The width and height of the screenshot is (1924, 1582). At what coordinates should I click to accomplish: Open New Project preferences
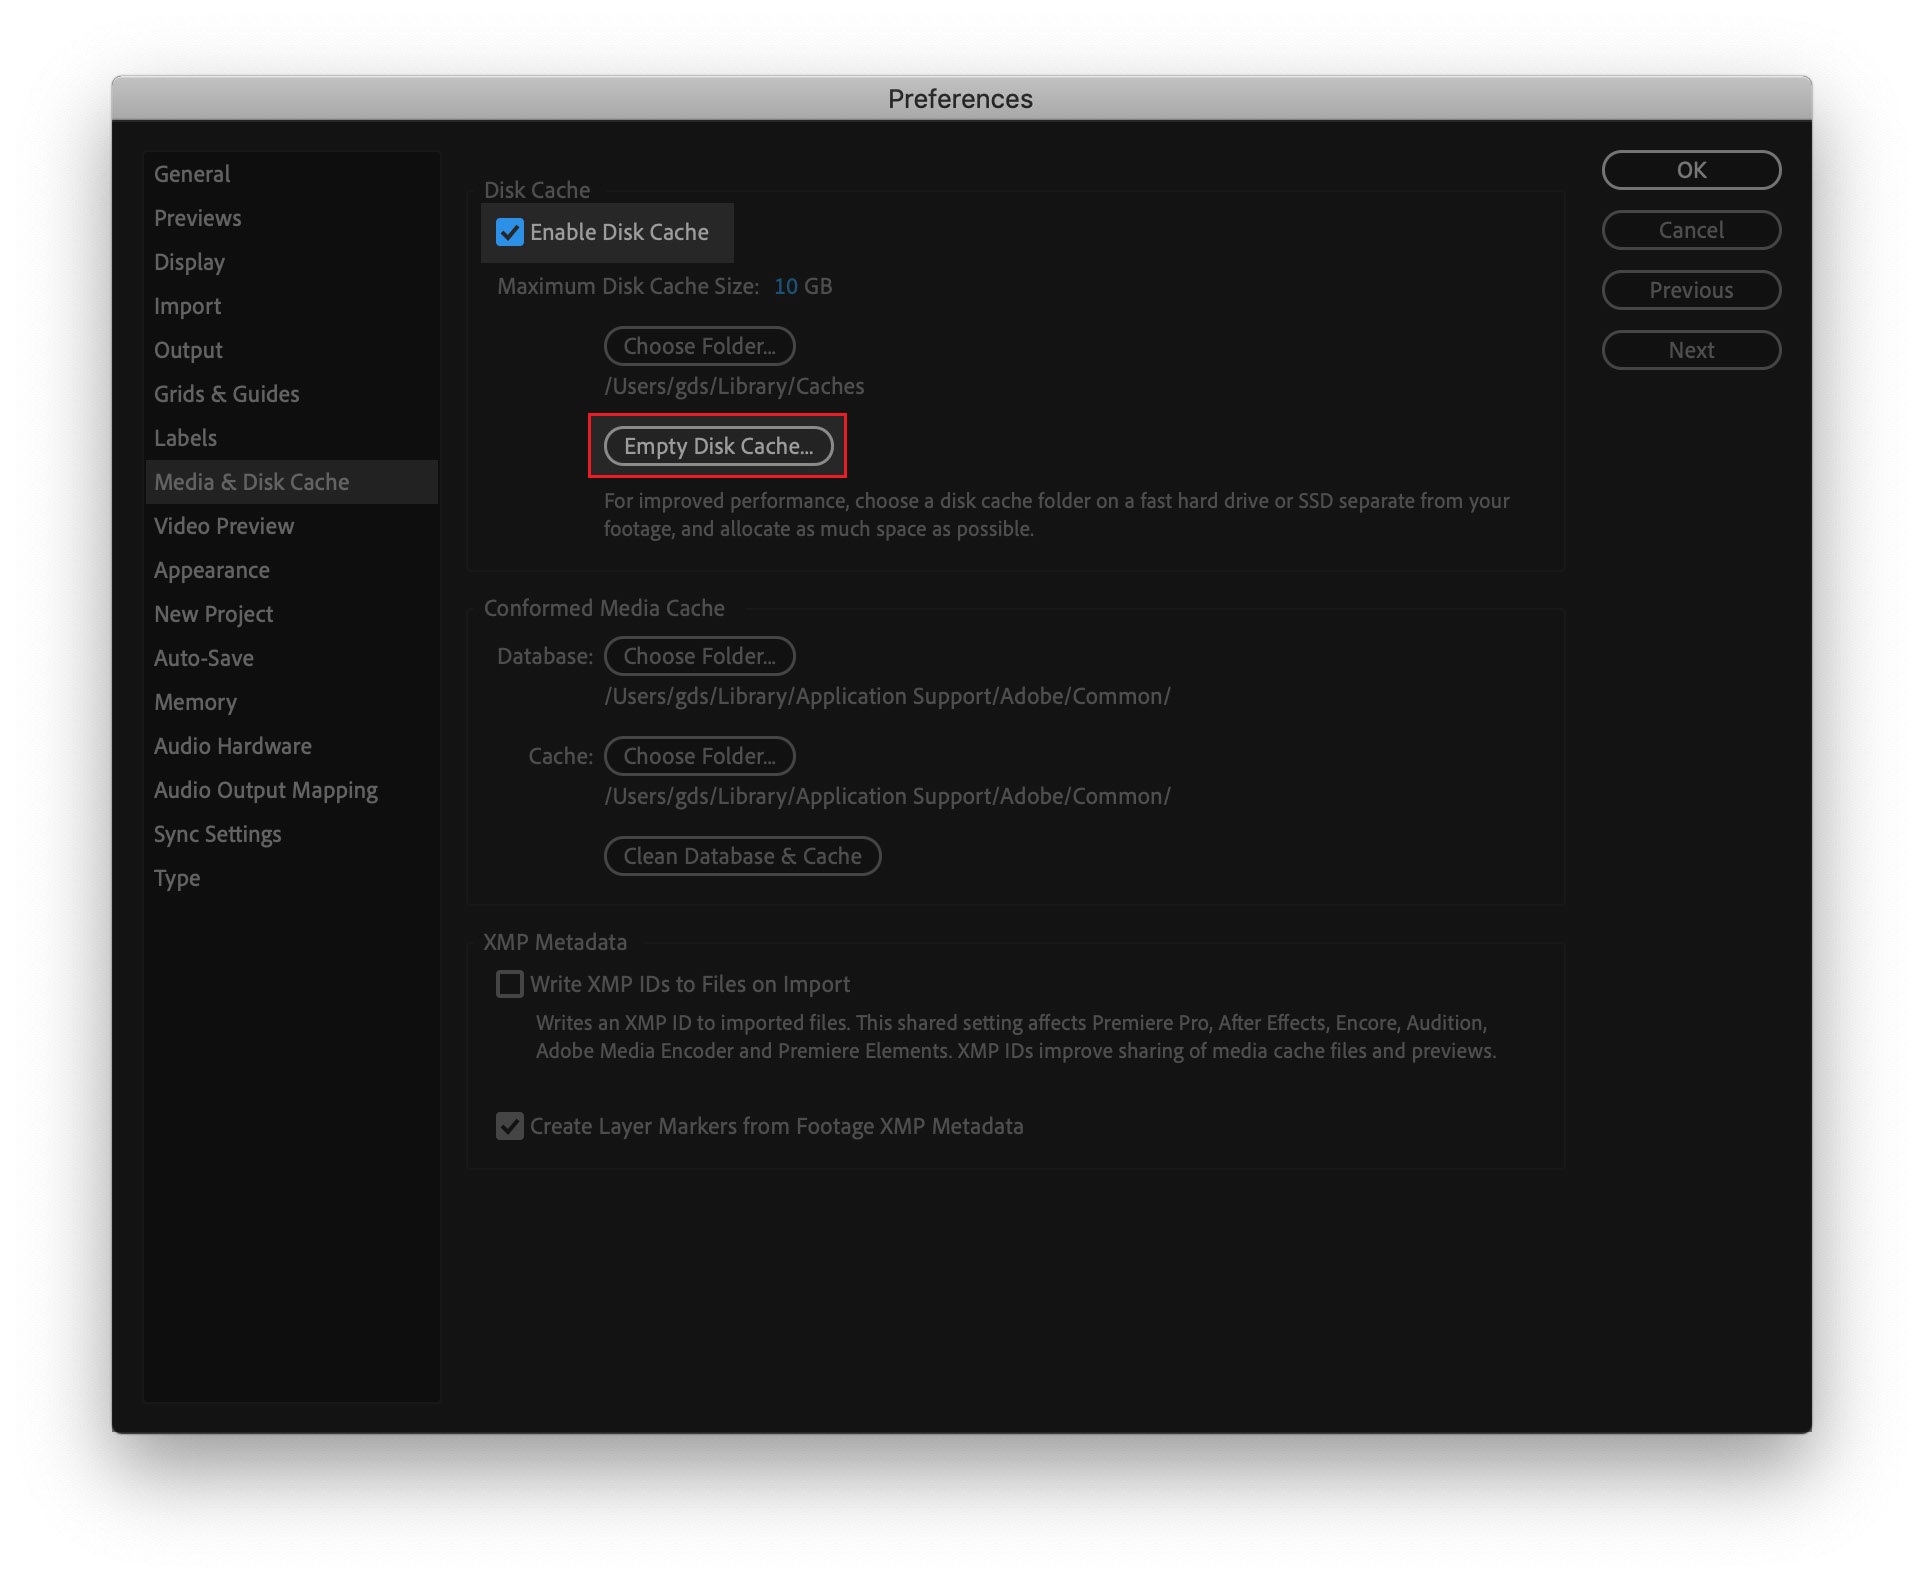(291, 614)
